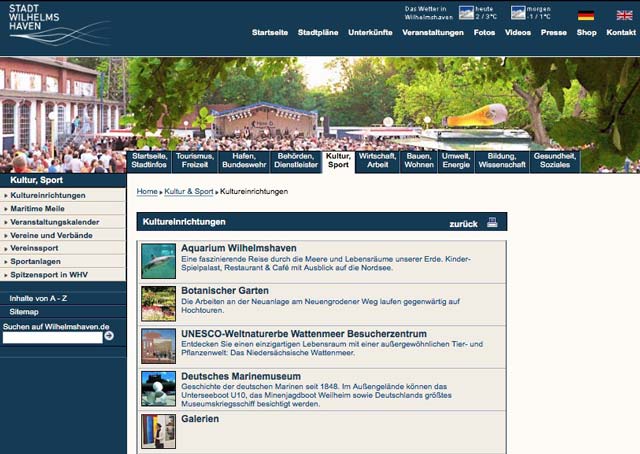The image size is (640, 454).
Task: Select the Umwelt, Energie tab
Action: (x=456, y=161)
